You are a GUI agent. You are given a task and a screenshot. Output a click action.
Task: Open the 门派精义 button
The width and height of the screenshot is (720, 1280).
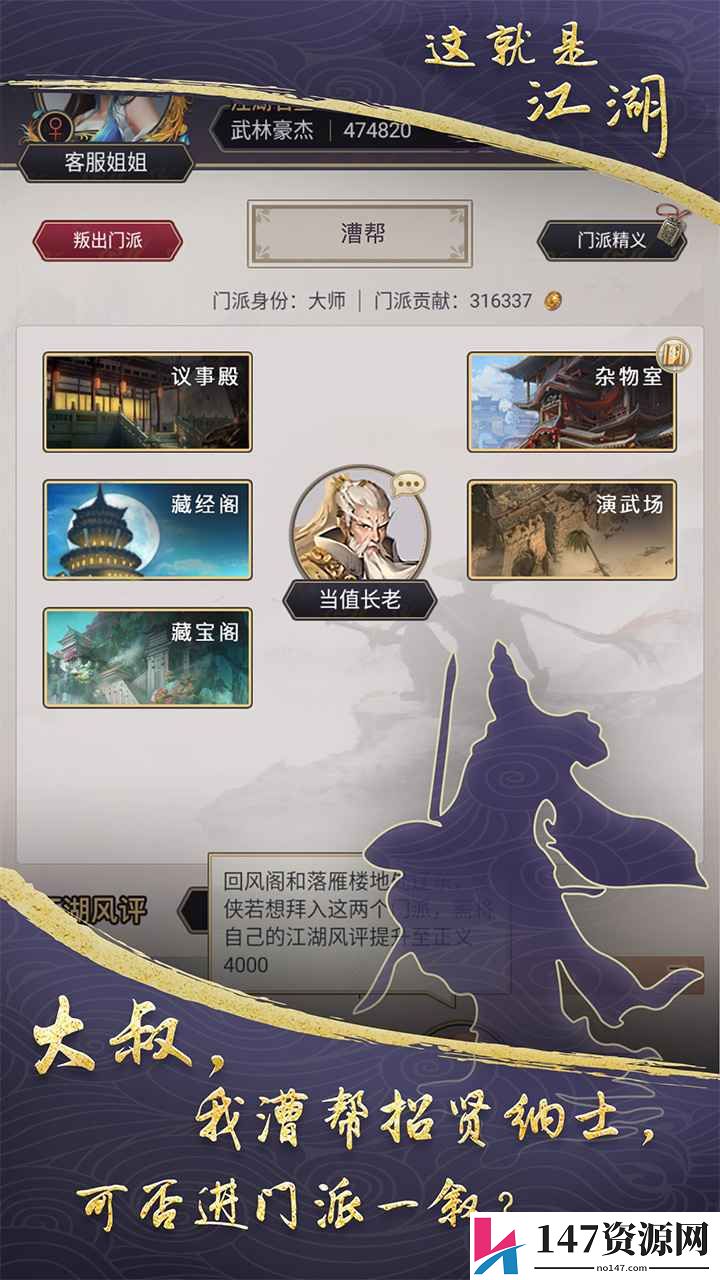click(612, 240)
